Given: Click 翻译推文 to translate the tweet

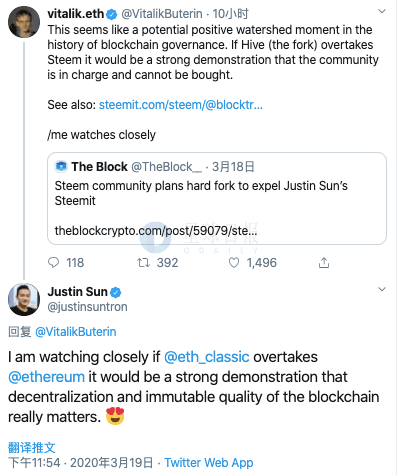Looking at the screenshot, I should (32, 448).
